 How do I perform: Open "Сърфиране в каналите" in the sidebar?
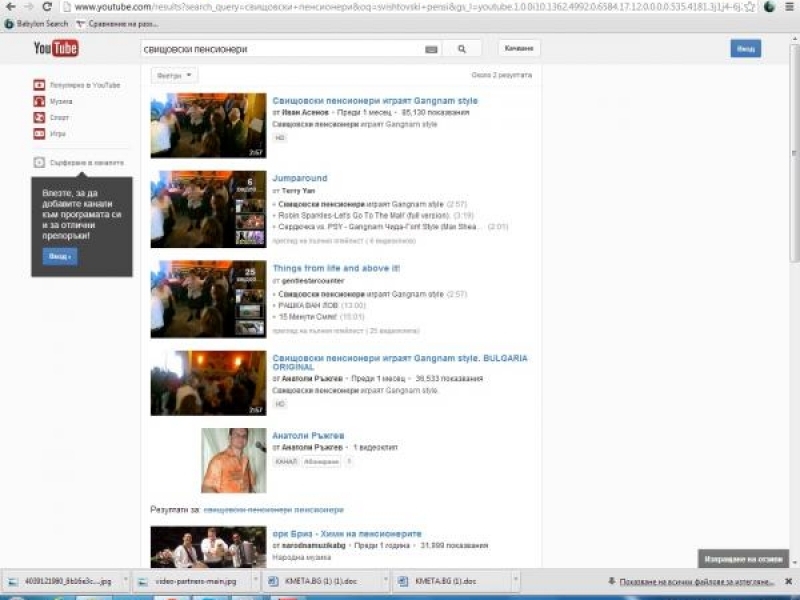coord(79,162)
